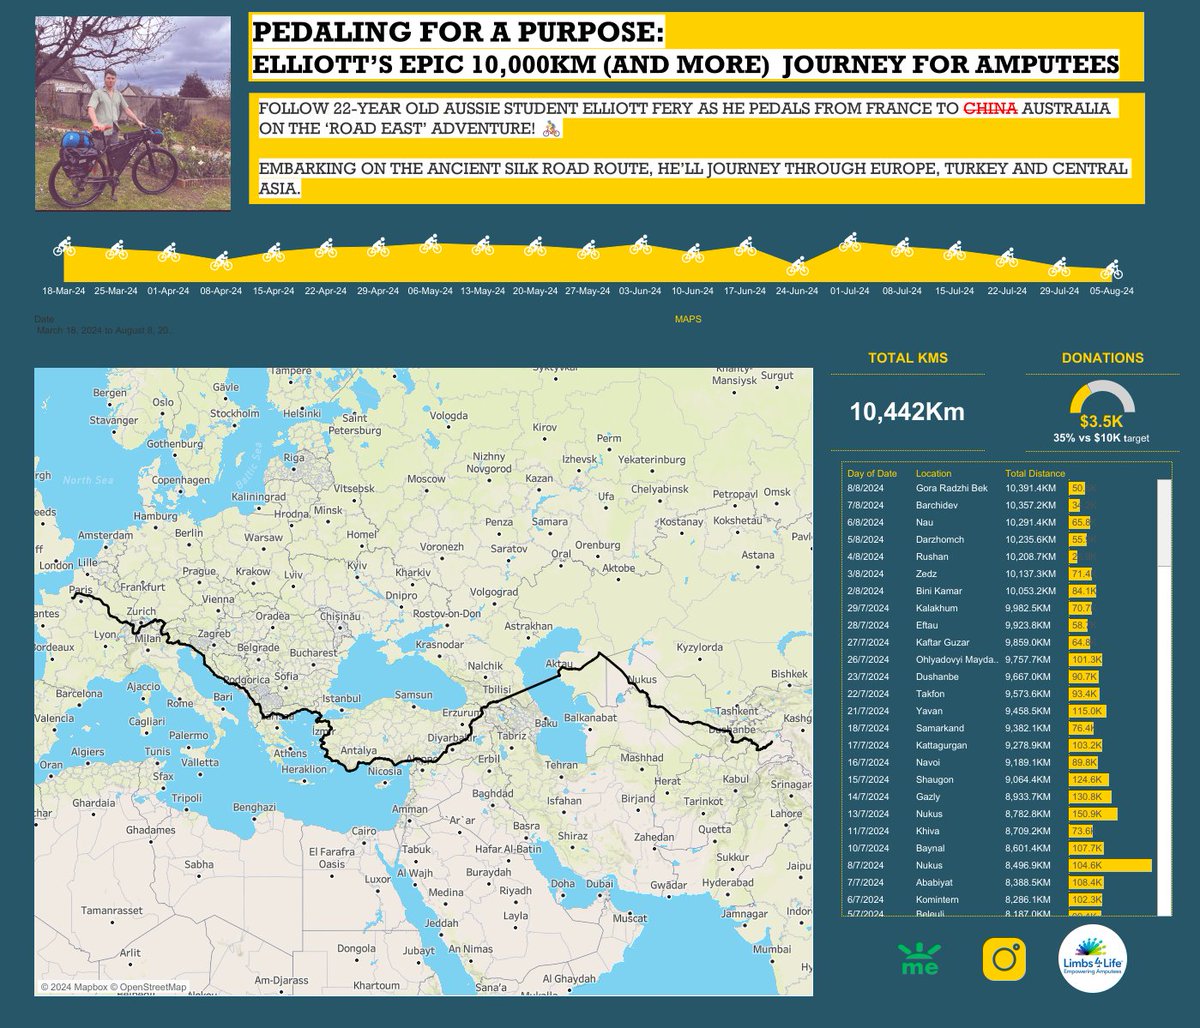Pick the cyclist marker at 22-Apr-24

tap(326, 247)
